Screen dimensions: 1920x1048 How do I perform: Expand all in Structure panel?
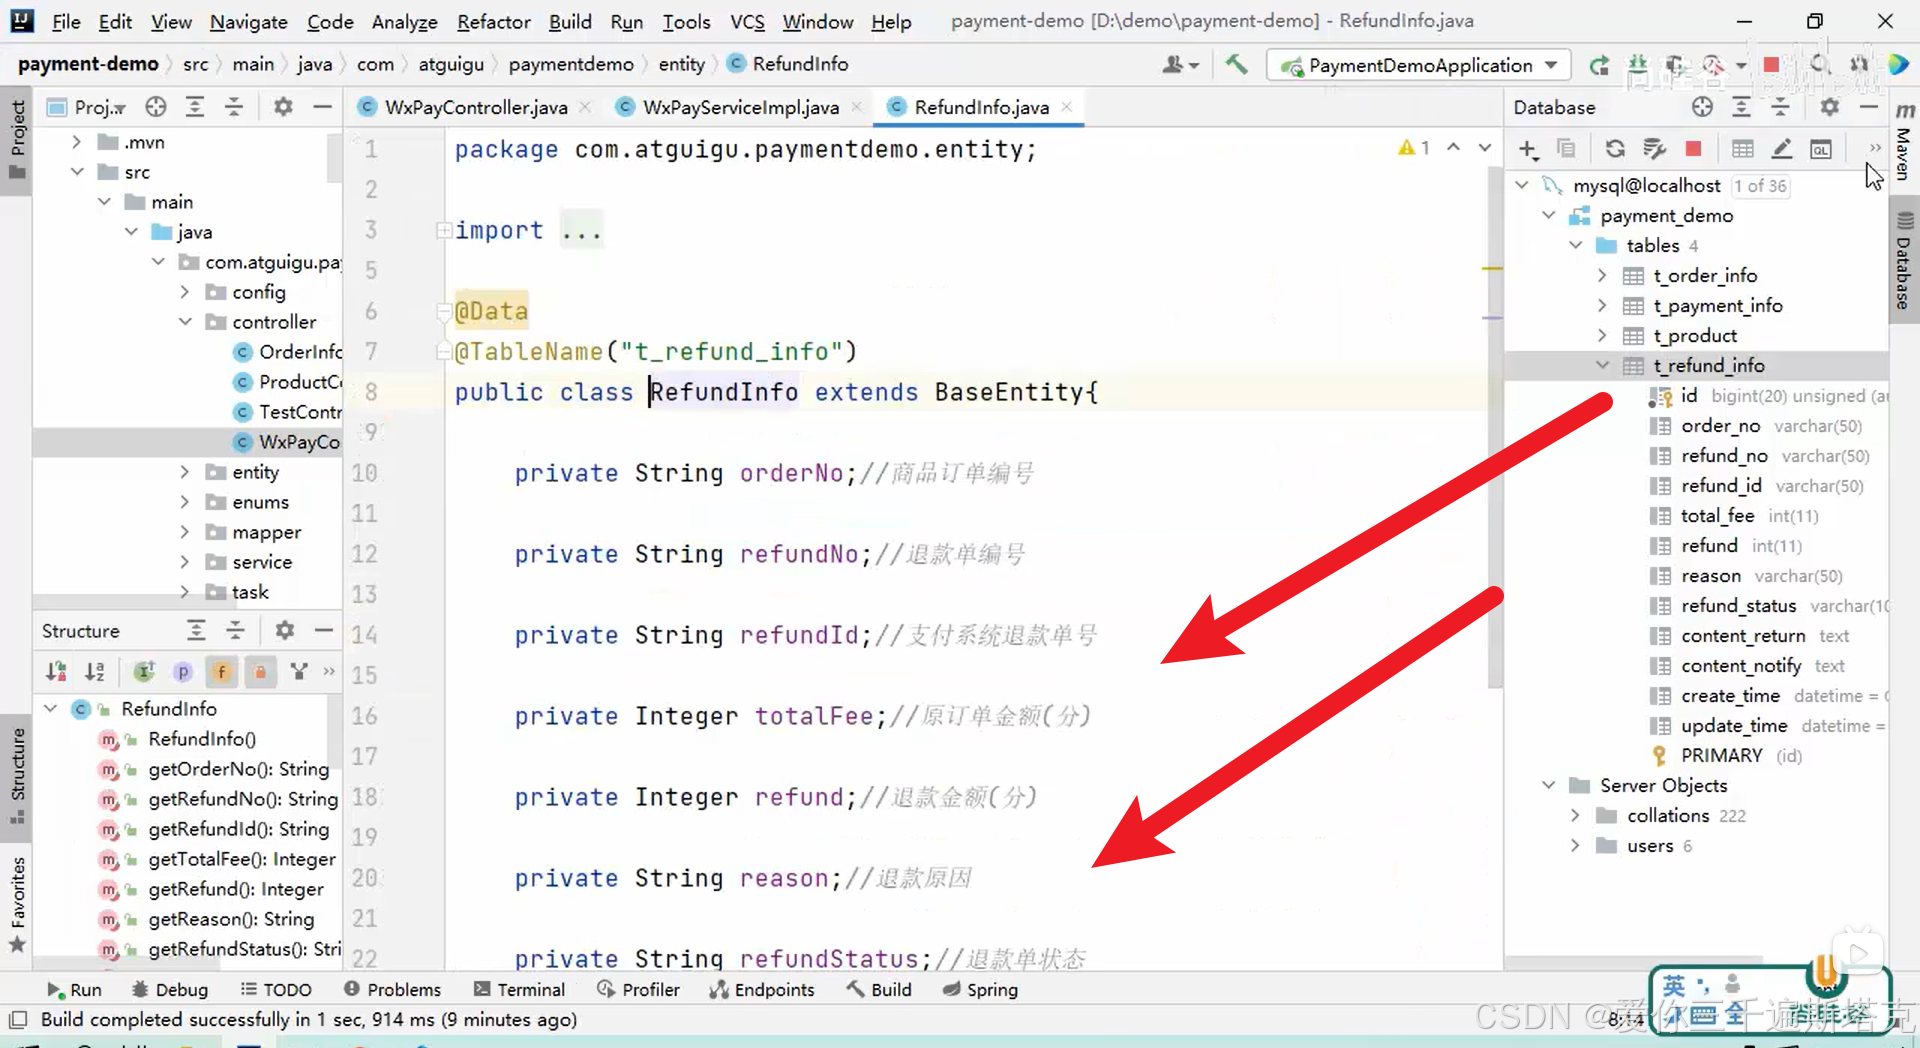pyautogui.click(x=196, y=630)
